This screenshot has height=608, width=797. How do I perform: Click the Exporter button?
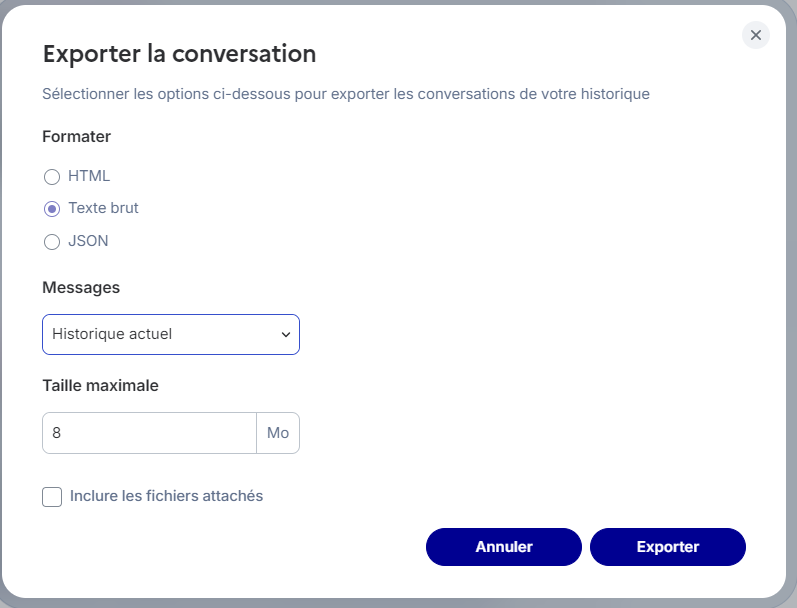(x=667, y=547)
